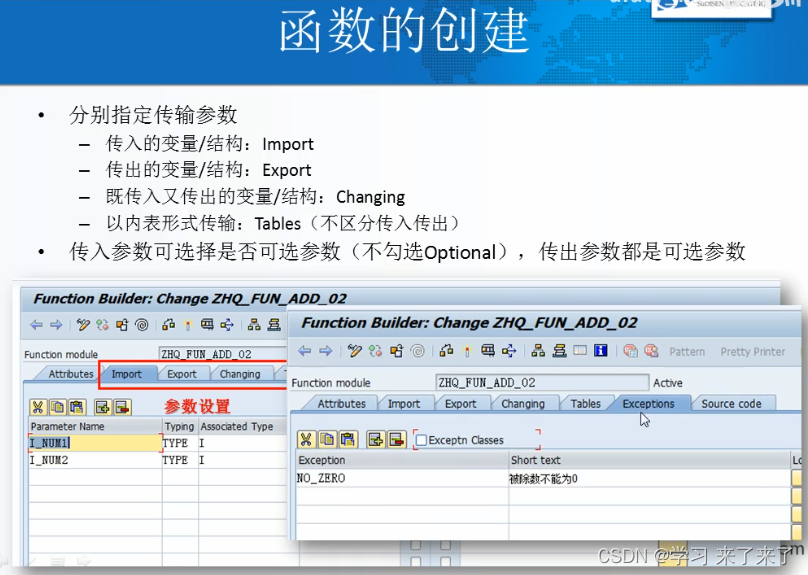
Task: Toggle Display/Change pencil icon in rear window toolbar
Action: click(83, 325)
